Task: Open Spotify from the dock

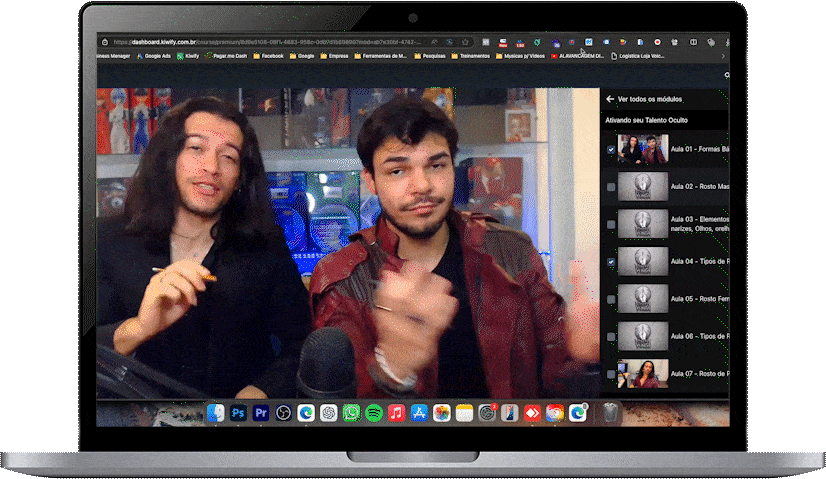Action: click(x=374, y=413)
